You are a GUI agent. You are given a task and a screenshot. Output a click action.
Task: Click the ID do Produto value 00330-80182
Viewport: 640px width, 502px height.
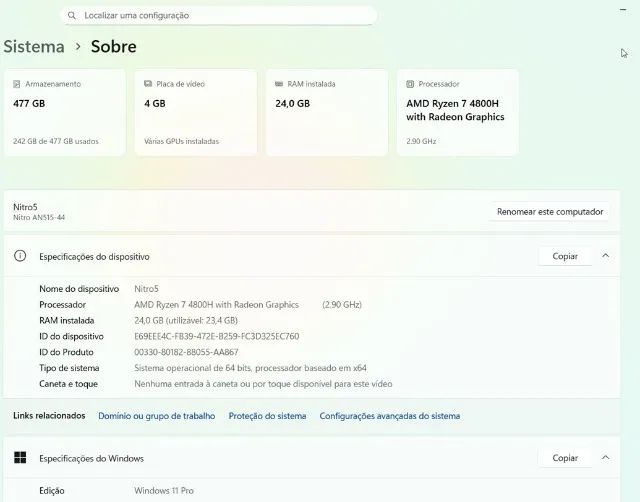(186, 352)
